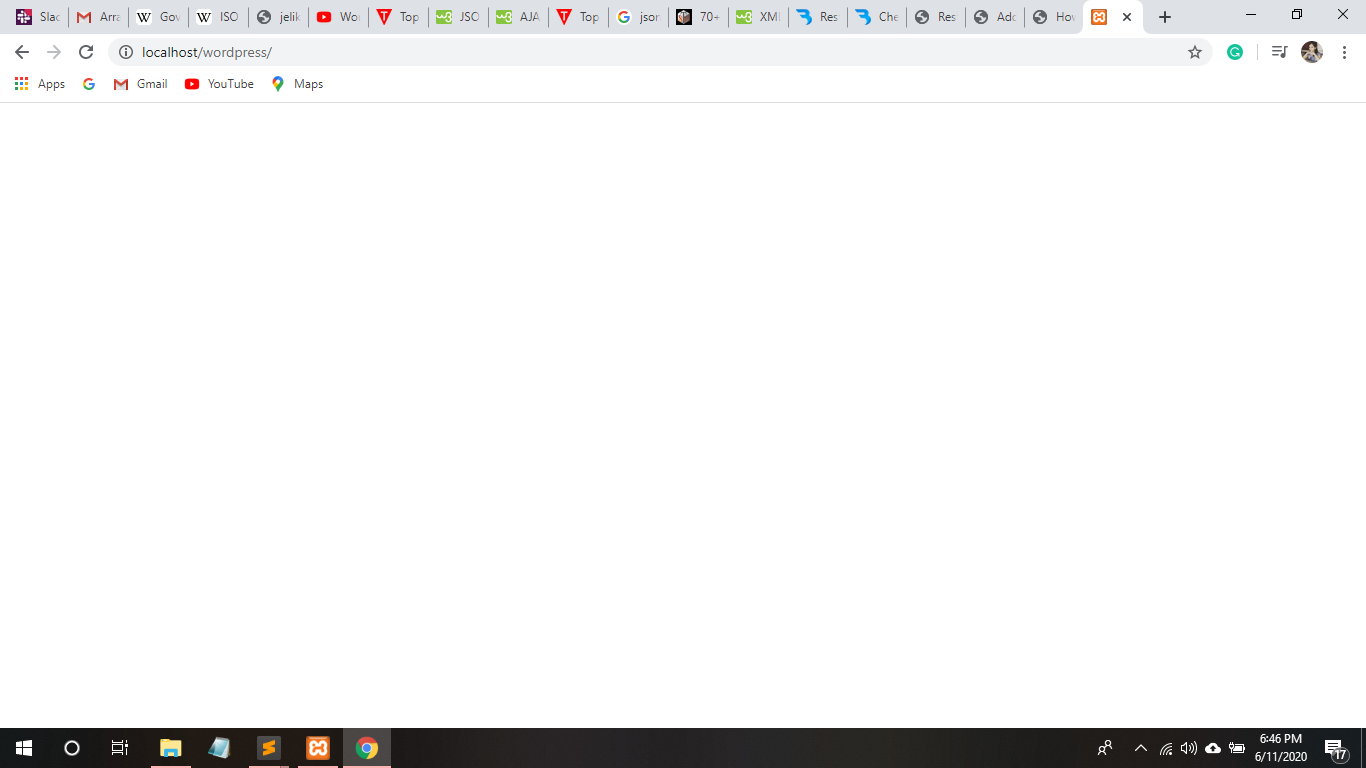The height and width of the screenshot is (768, 1366).
Task: View site information icon beside URL
Action: 126,52
